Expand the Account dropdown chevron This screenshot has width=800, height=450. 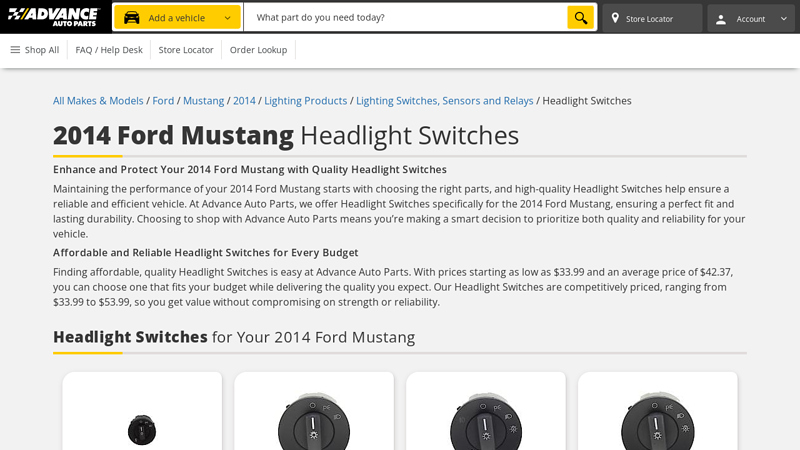pyautogui.click(x=784, y=19)
